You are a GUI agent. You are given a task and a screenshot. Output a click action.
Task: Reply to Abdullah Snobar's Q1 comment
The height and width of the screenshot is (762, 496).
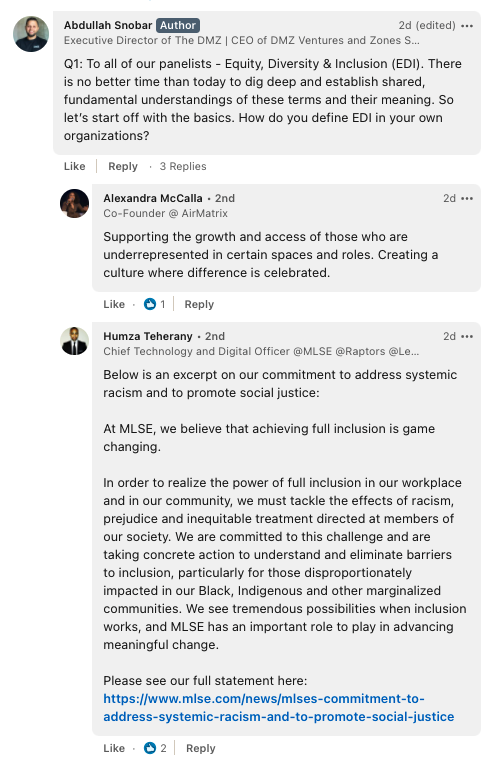[123, 166]
